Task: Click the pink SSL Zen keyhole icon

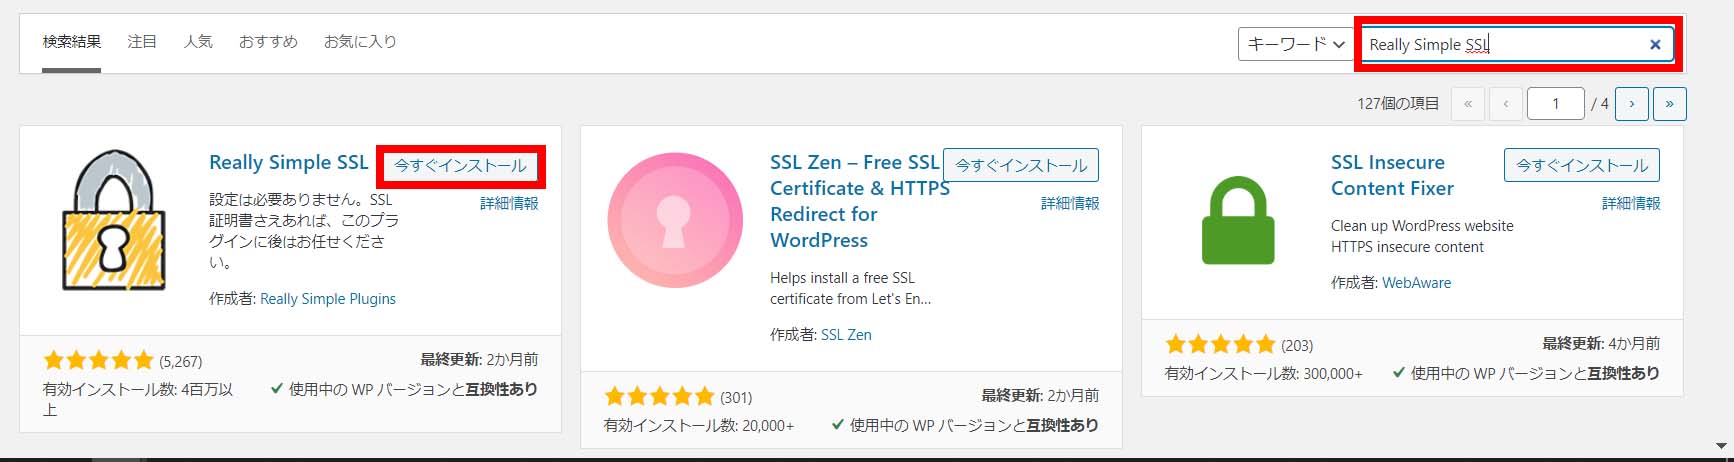Action: 675,220
